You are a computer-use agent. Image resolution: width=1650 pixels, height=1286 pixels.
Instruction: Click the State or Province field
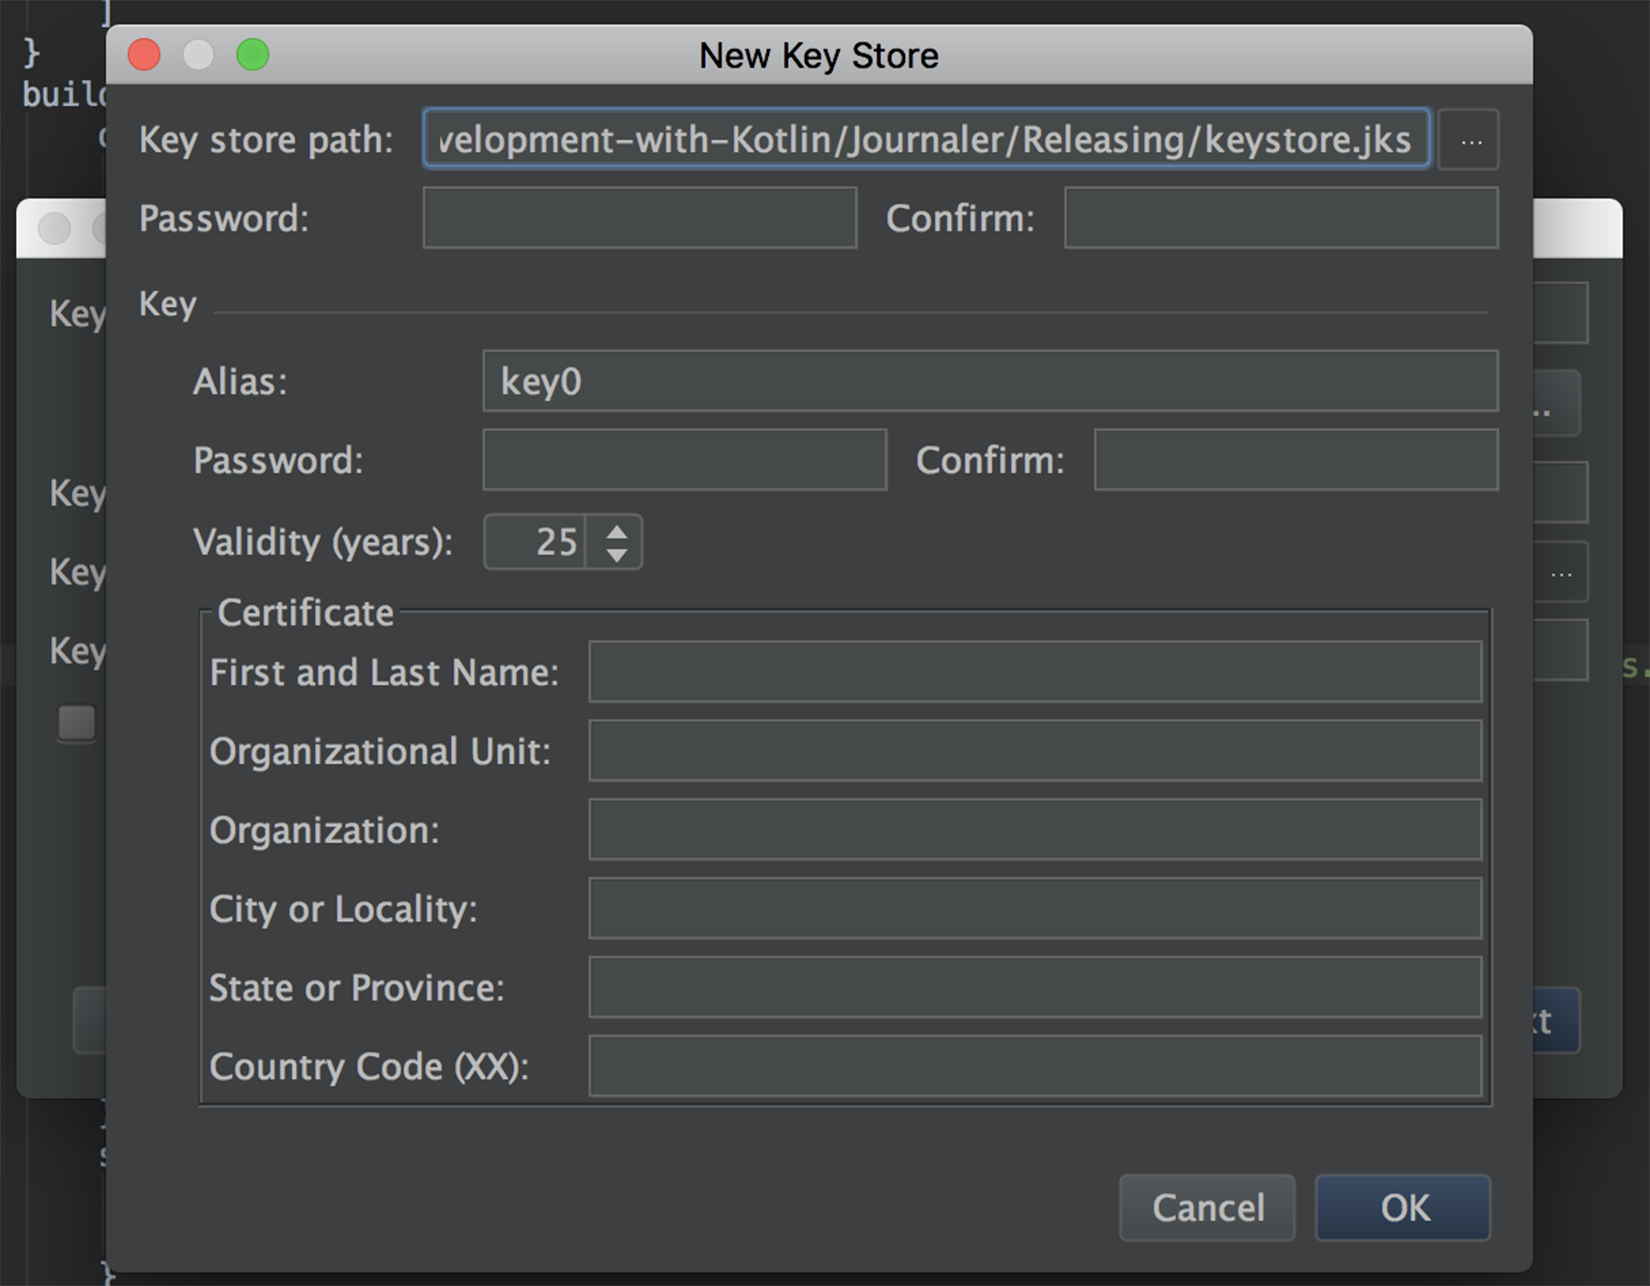[1035, 988]
